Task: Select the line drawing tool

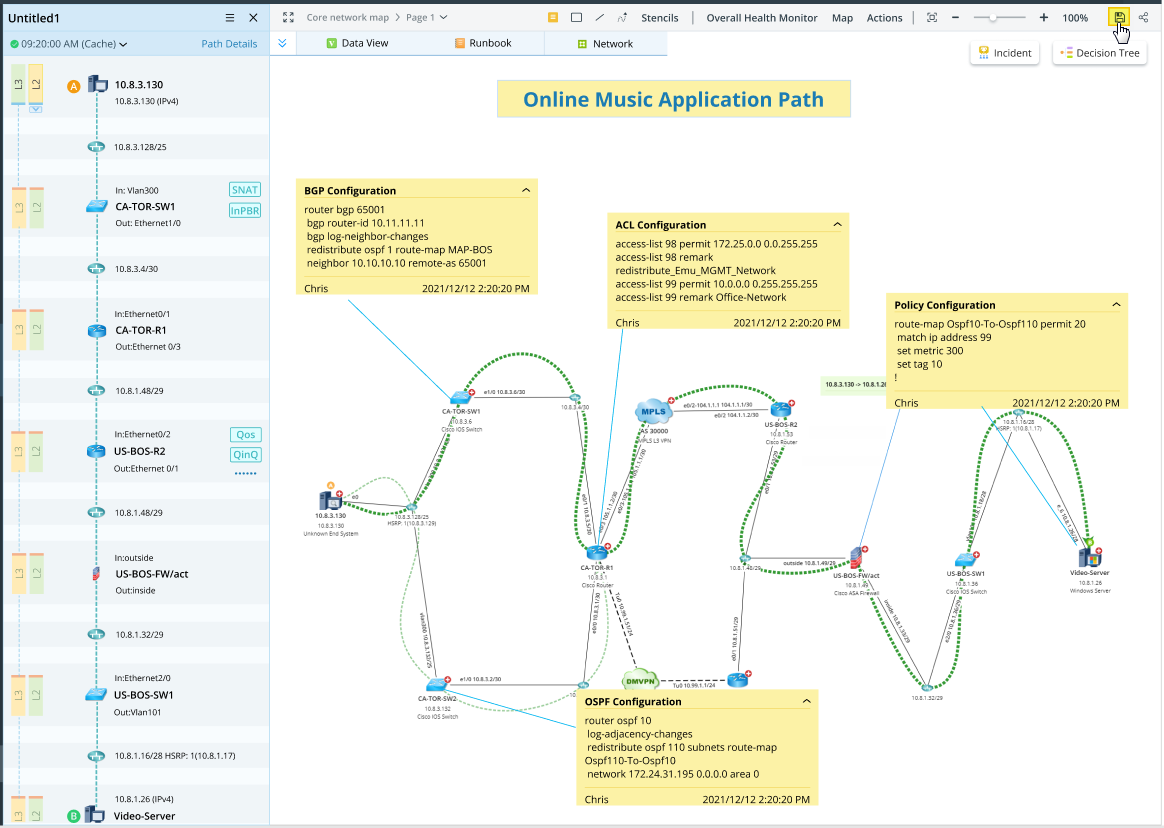Action: 600,17
